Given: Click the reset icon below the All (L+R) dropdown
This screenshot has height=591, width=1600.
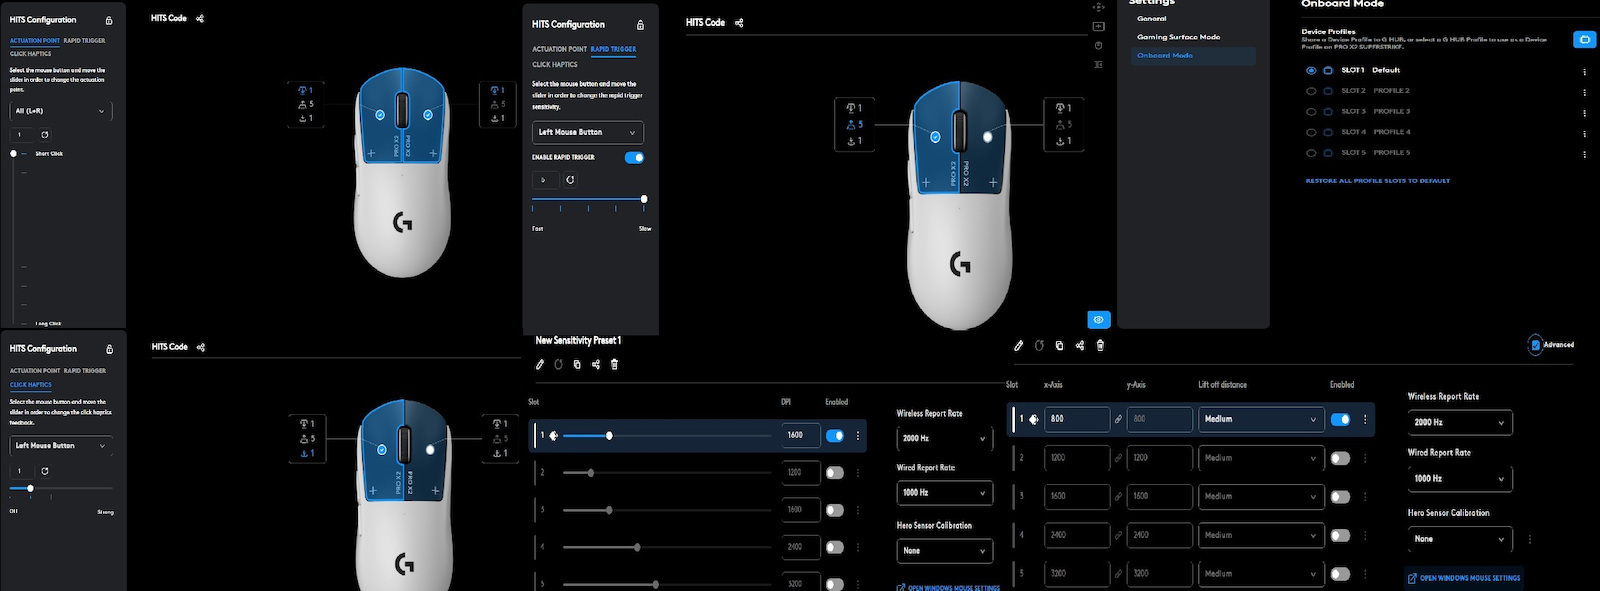Looking at the screenshot, I should pyautogui.click(x=45, y=134).
